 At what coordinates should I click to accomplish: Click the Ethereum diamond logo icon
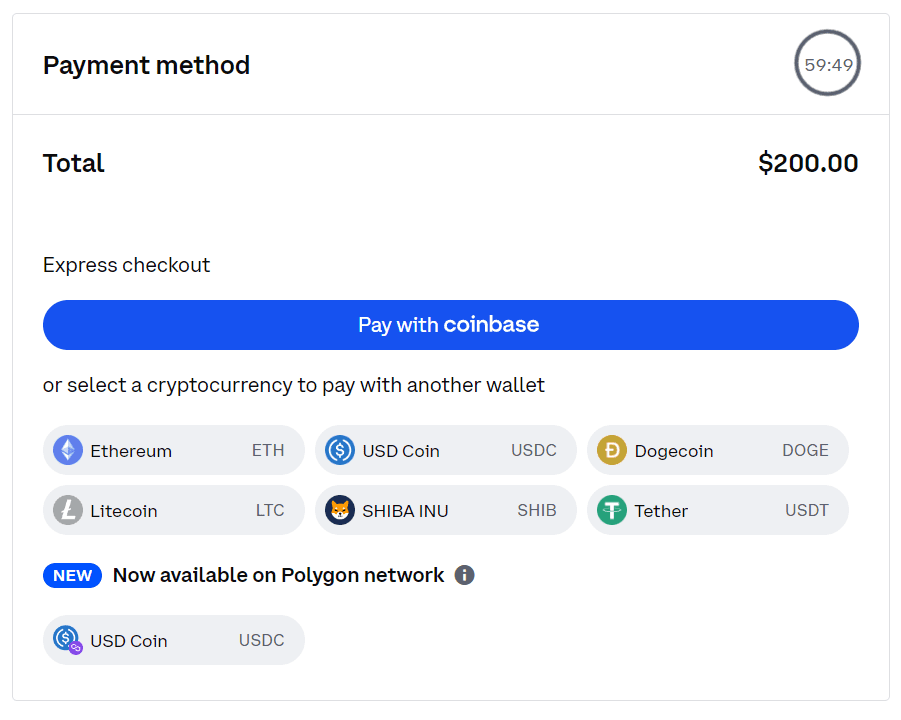68,450
